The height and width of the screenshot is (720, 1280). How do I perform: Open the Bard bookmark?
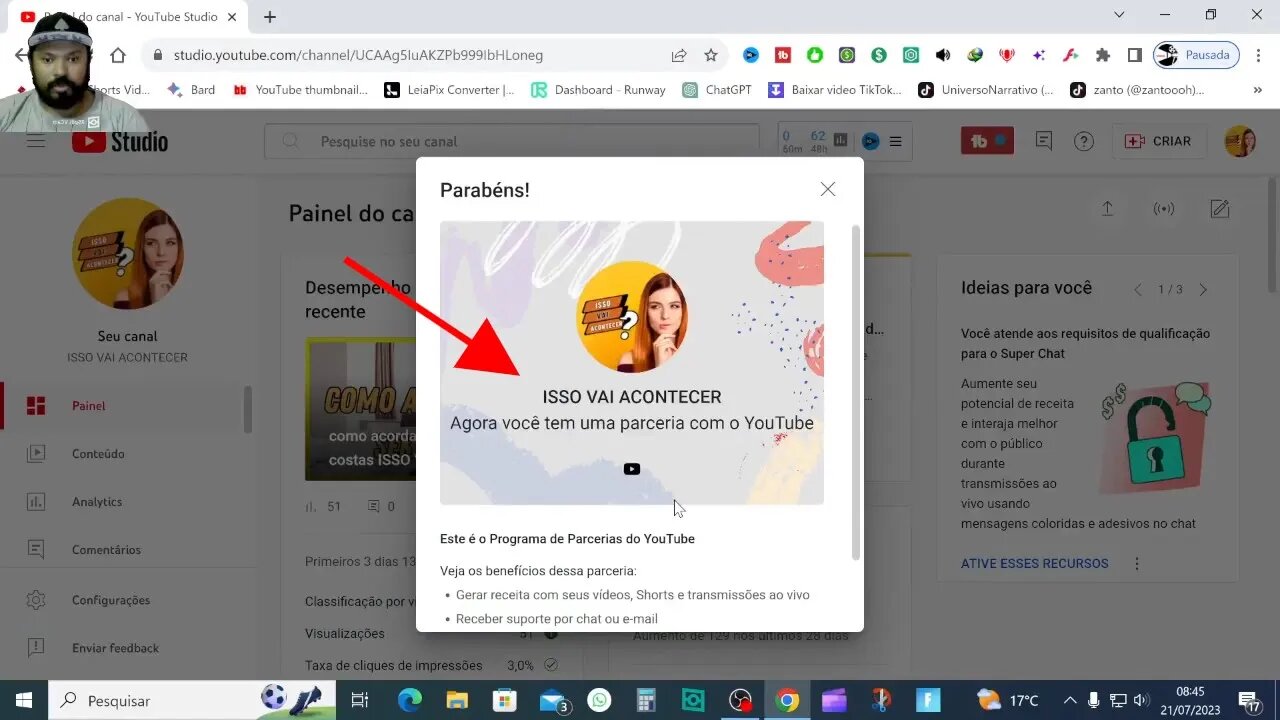coord(192,90)
